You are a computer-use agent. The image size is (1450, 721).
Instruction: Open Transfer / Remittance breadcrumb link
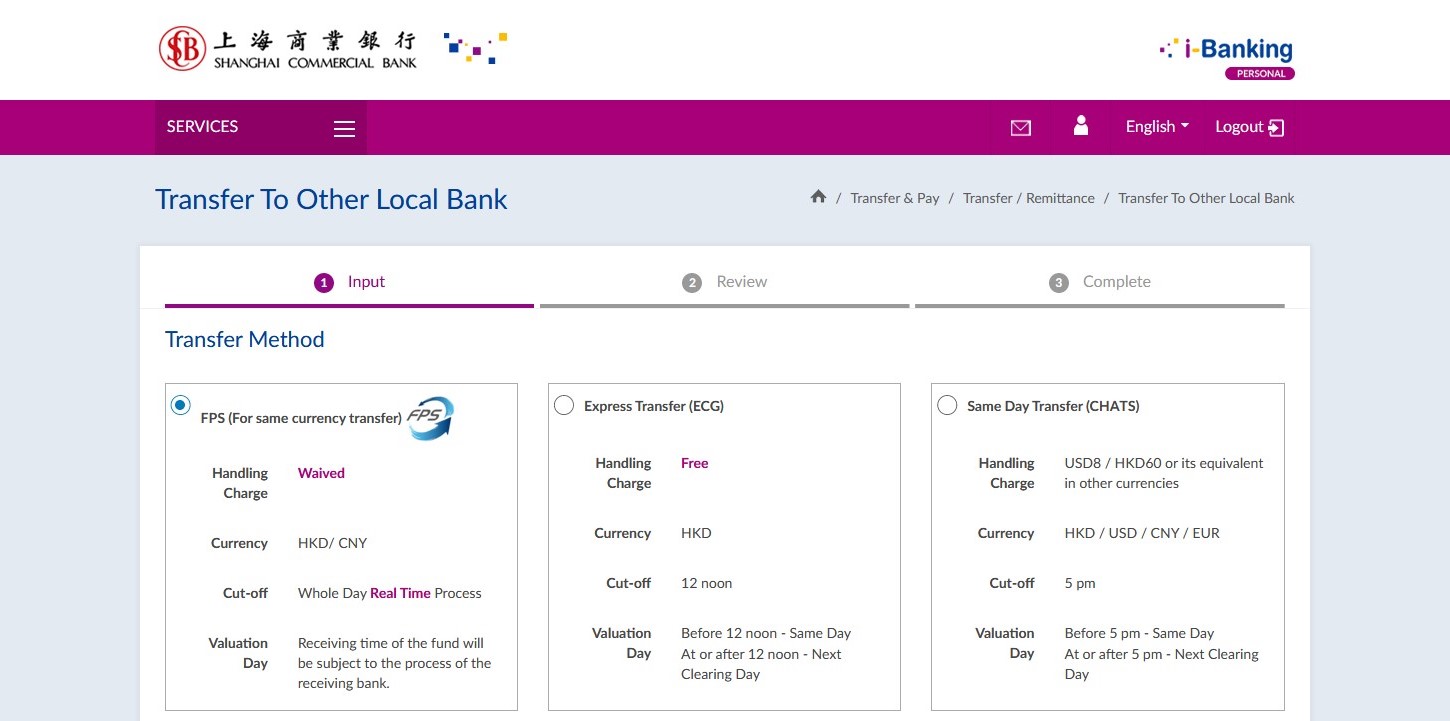click(1028, 198)
